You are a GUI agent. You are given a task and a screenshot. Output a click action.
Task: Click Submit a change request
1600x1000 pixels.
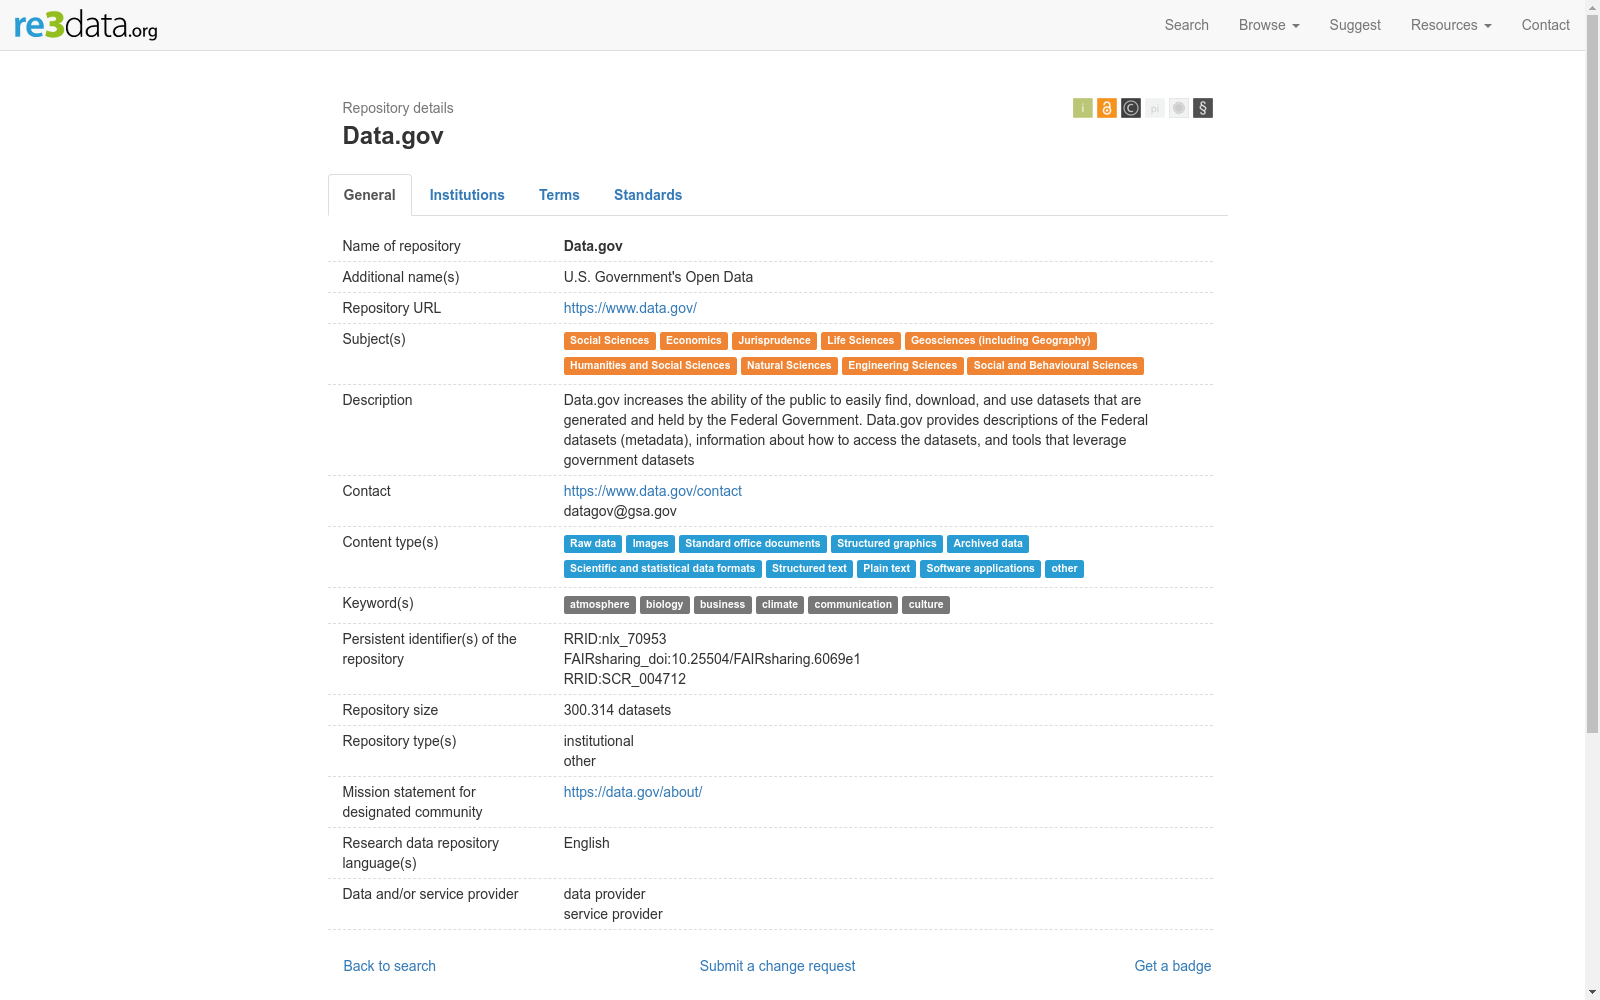pos(777,966)
